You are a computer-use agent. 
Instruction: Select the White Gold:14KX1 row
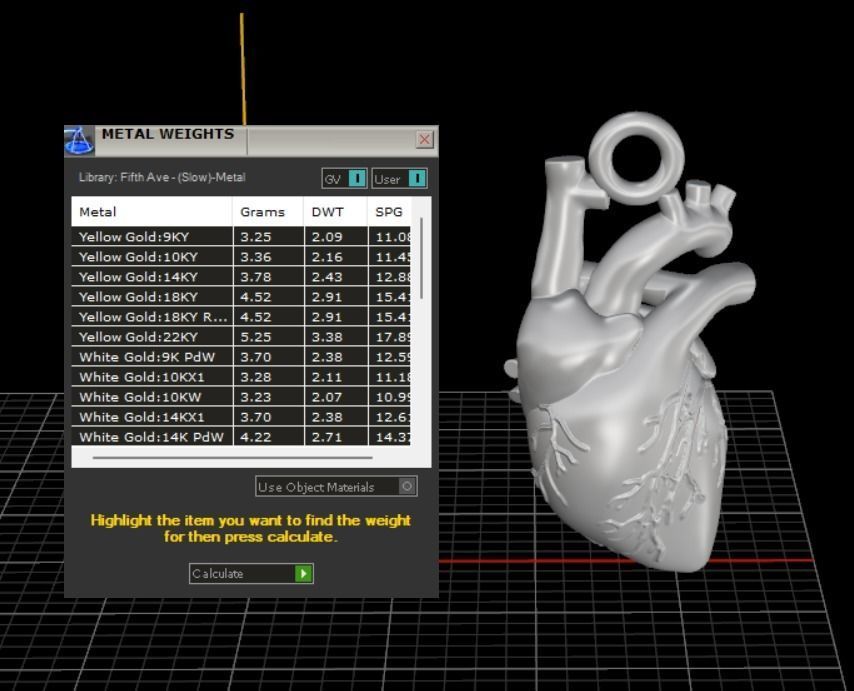coord(241,417)
